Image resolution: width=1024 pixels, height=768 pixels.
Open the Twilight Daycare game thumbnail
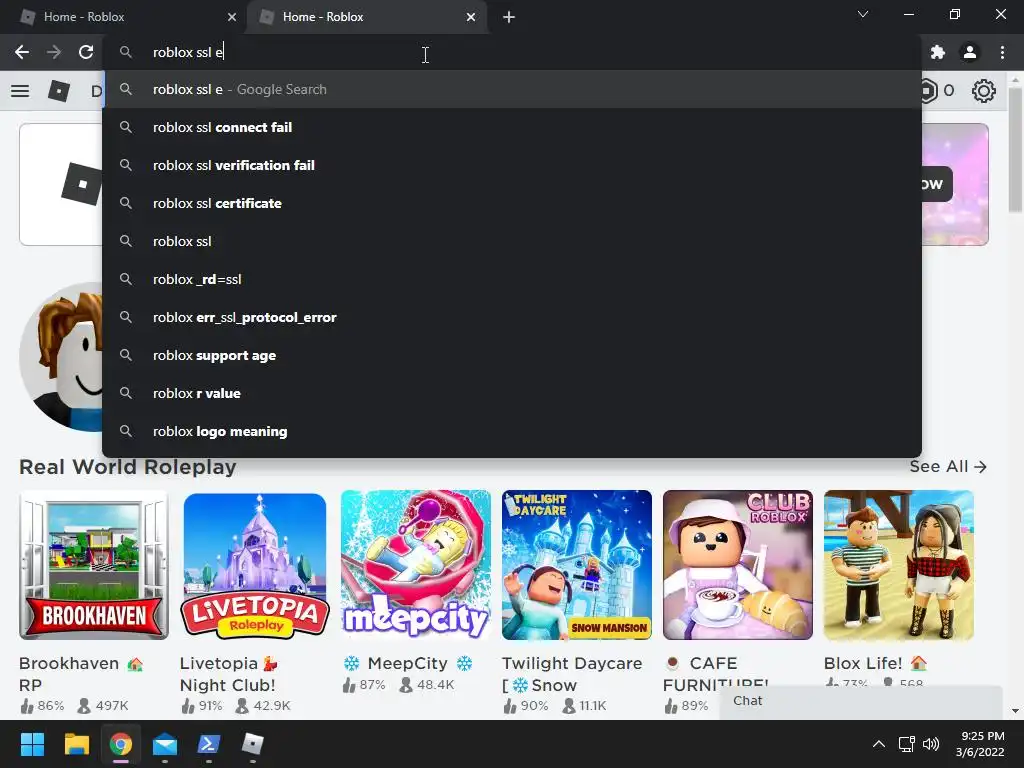pos(577,565)
